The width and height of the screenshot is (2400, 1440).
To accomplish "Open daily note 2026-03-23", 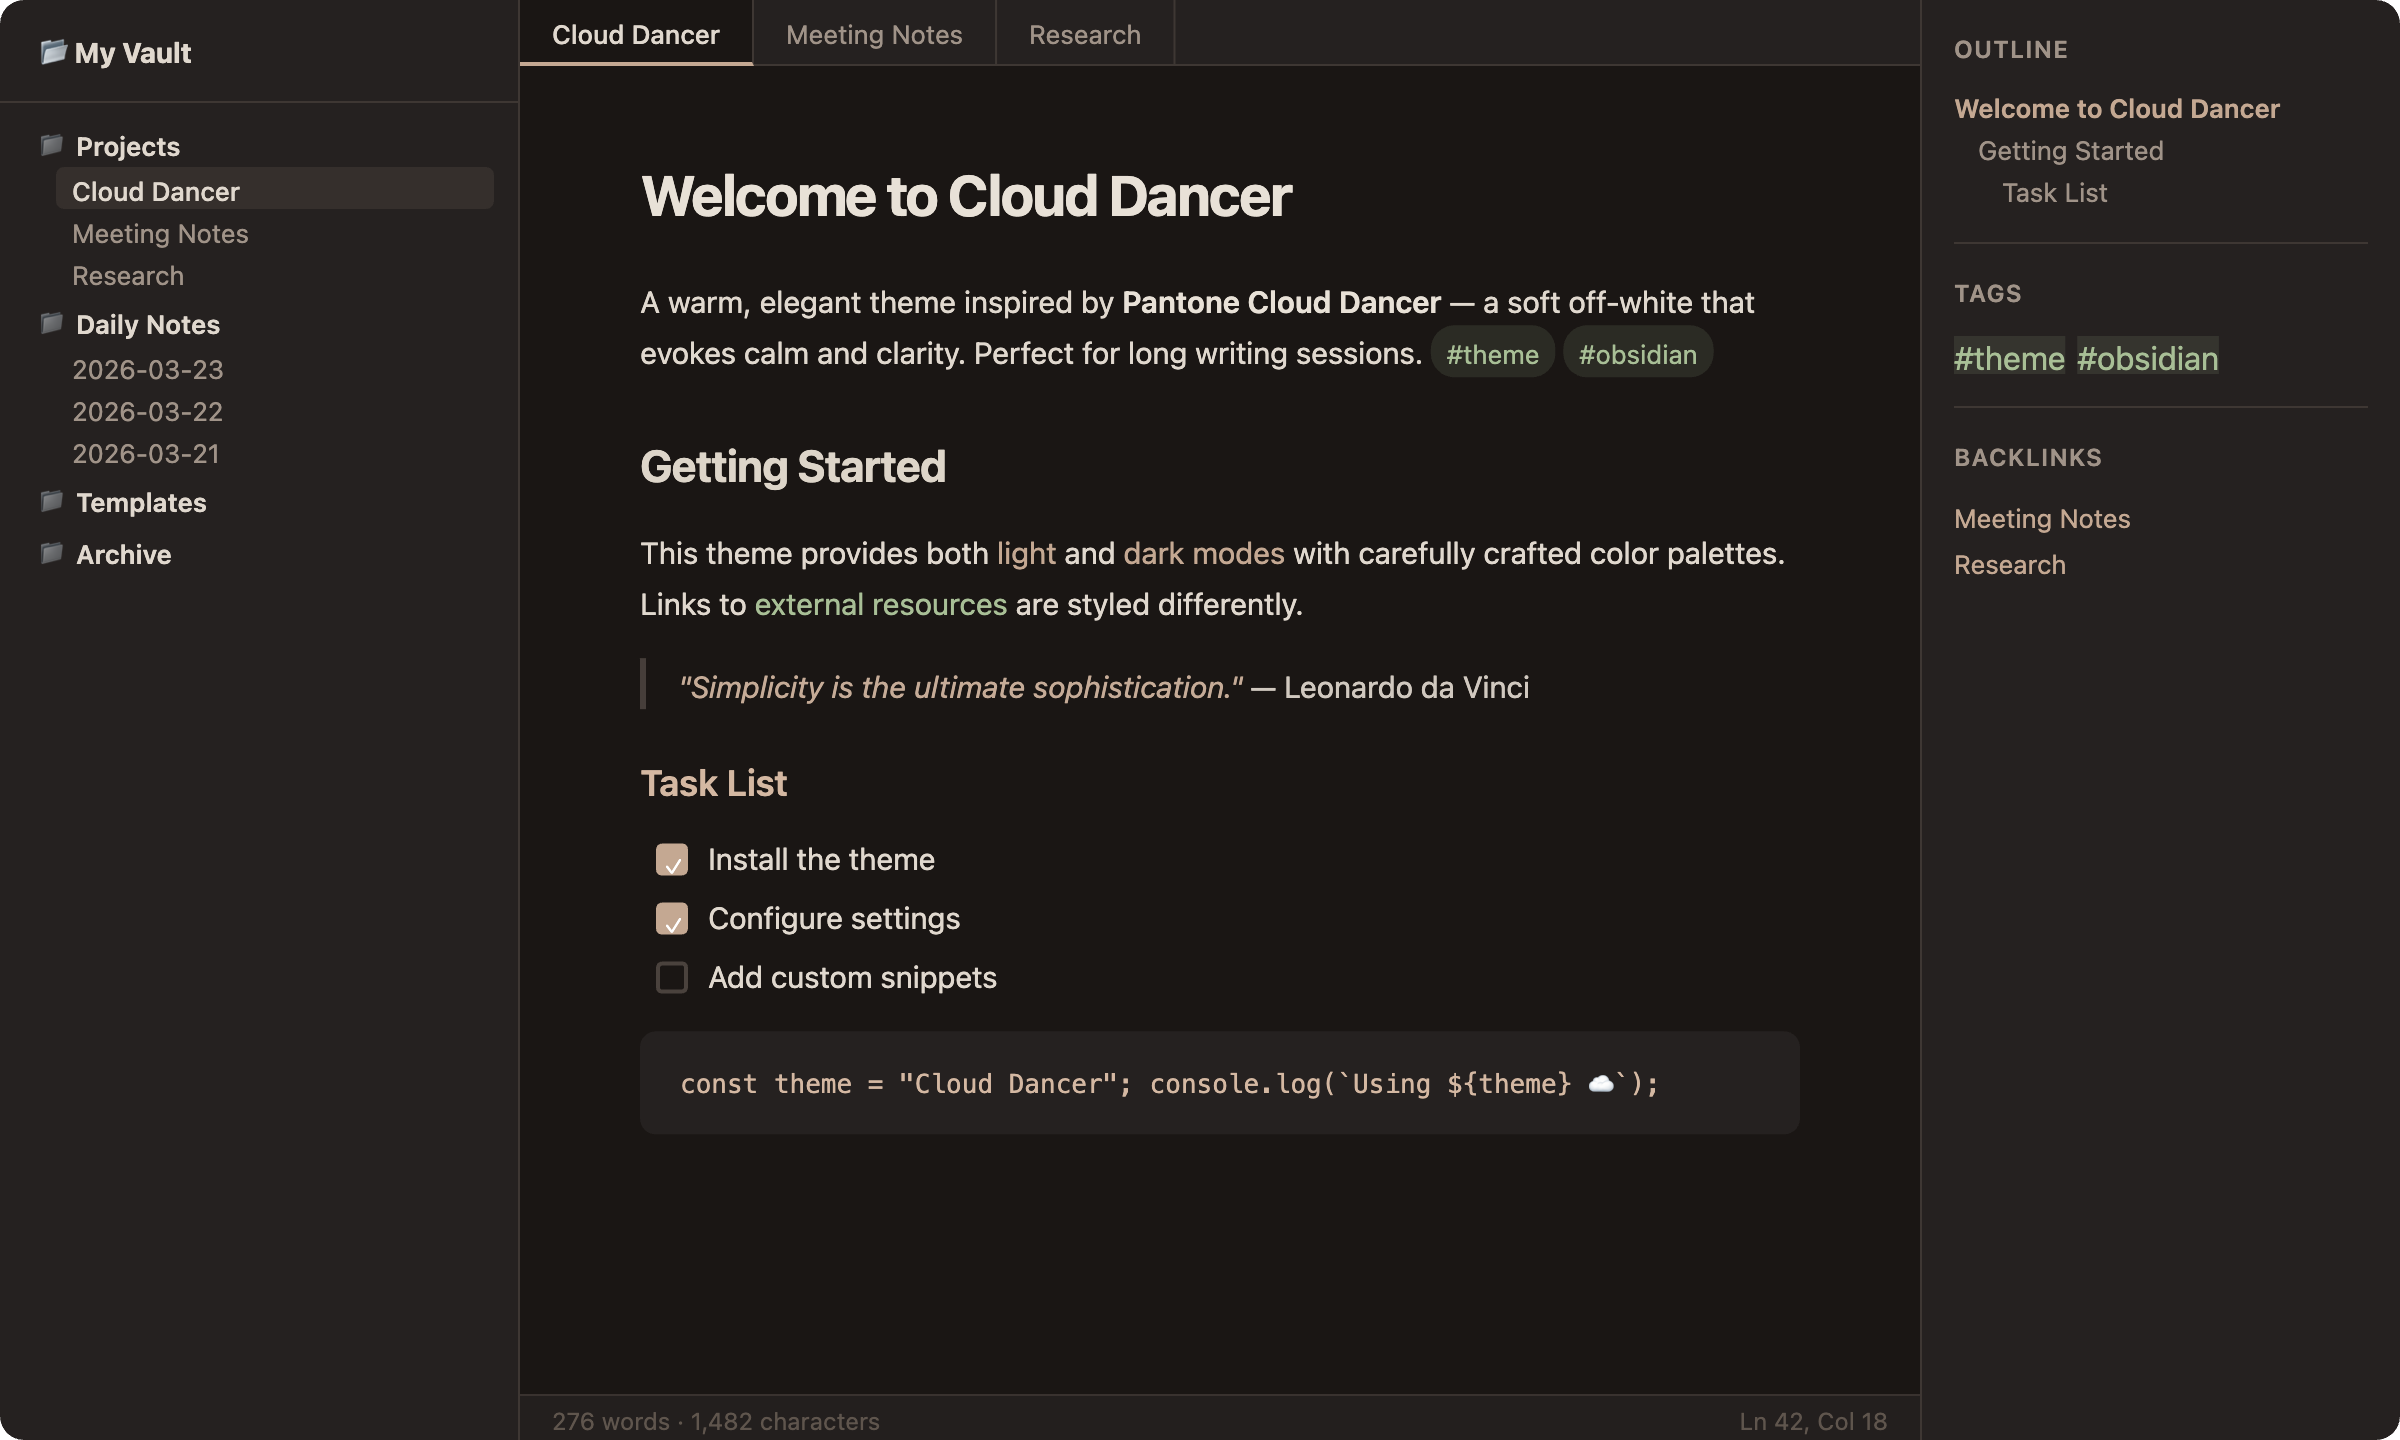I will (x=148, y=370).
